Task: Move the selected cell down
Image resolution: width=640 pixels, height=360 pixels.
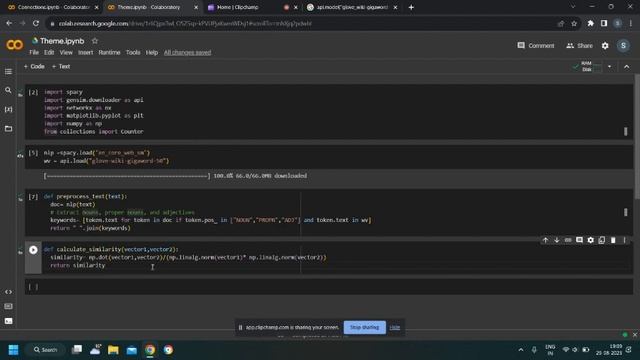Action: point(557,240)
